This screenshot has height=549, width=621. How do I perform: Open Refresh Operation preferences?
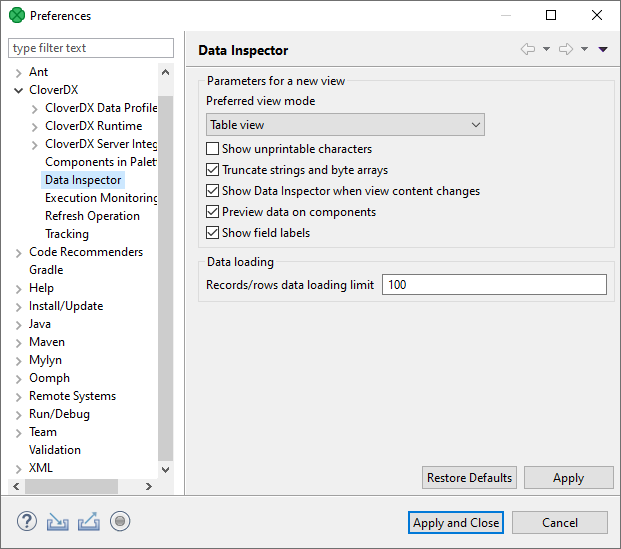pyautogui.click(x=92, y=216)
